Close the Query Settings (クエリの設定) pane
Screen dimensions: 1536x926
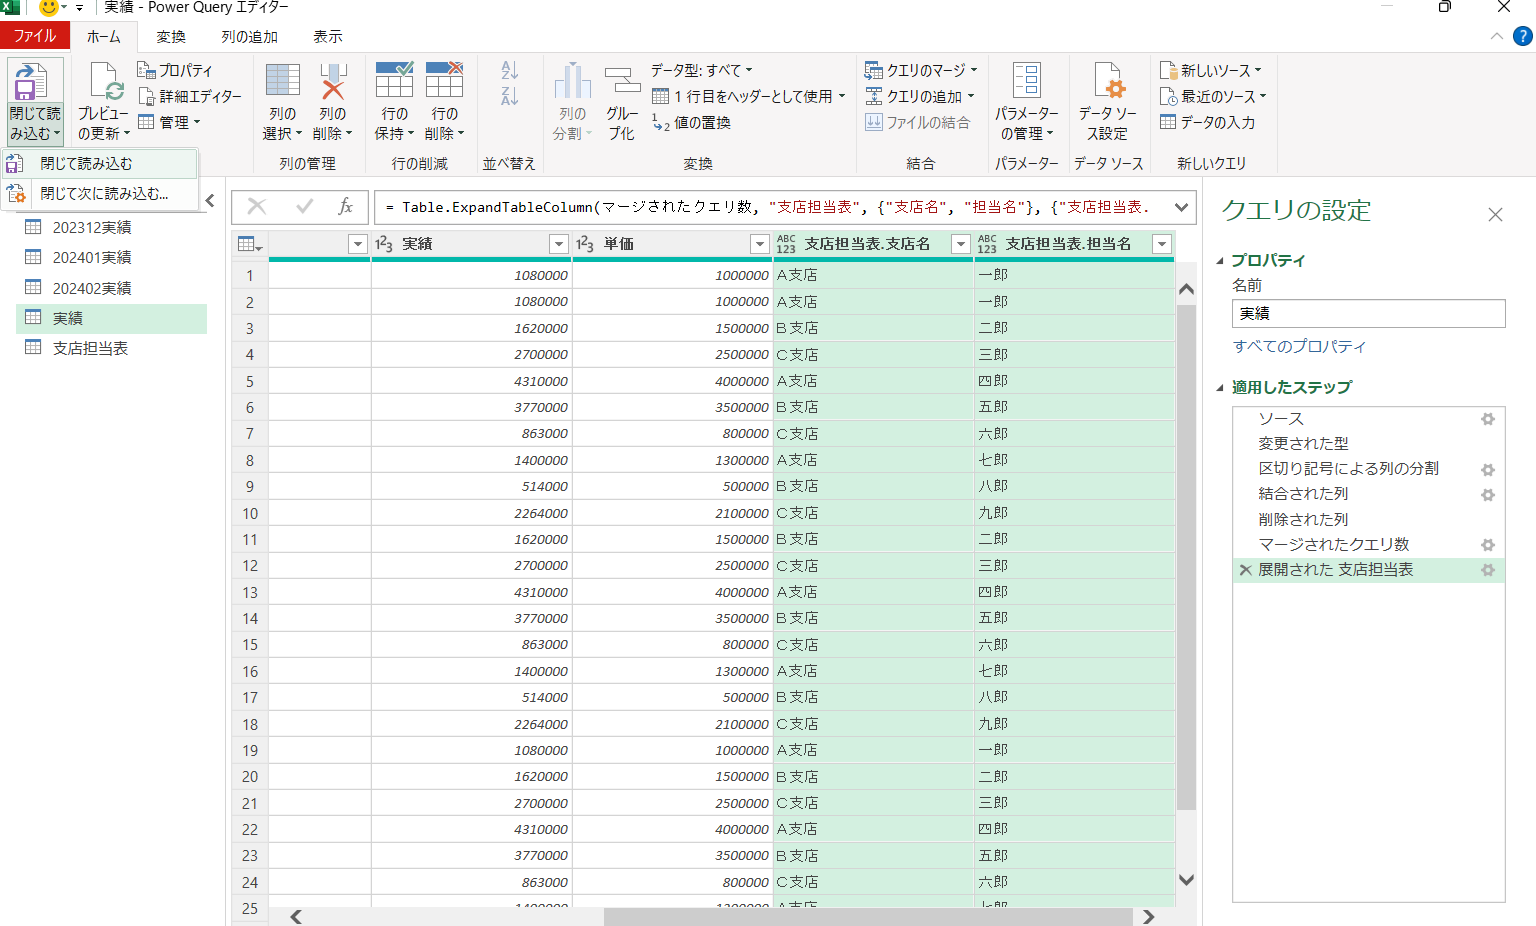pos(1495,214)
